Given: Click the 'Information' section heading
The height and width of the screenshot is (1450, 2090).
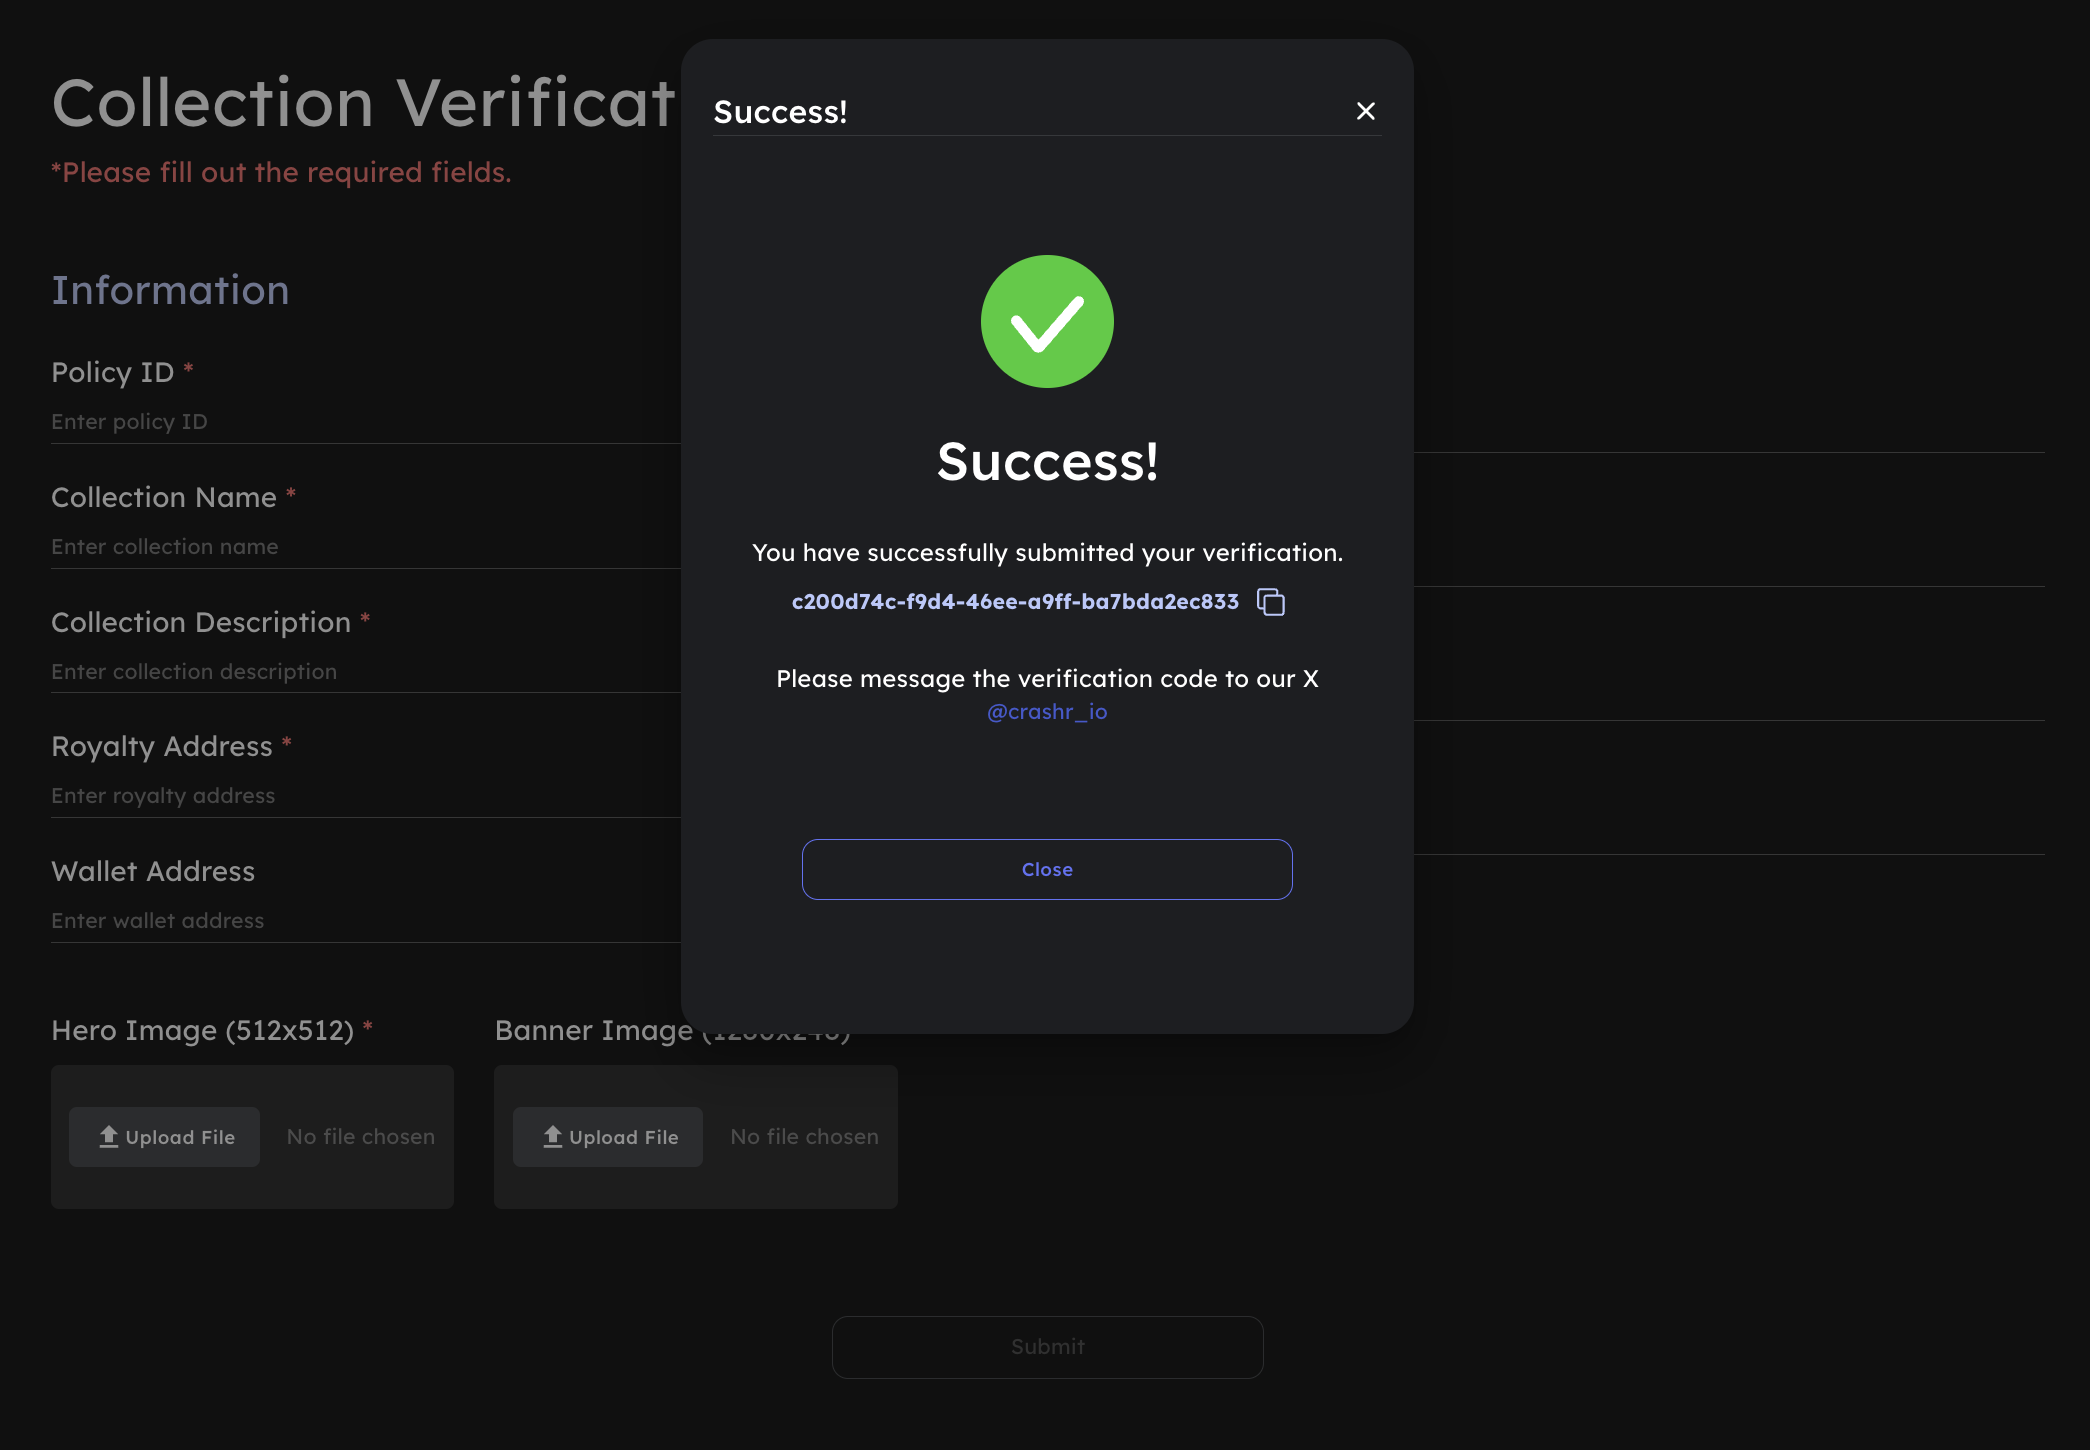Looking at the screenshot, I should click(170, 290).
